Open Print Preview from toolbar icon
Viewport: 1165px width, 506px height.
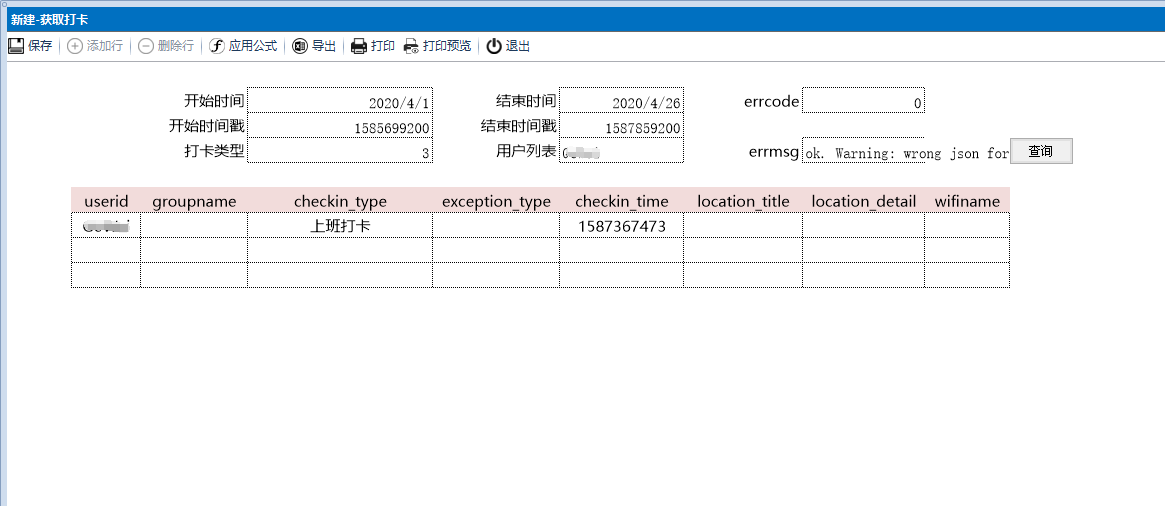point(411,46)
